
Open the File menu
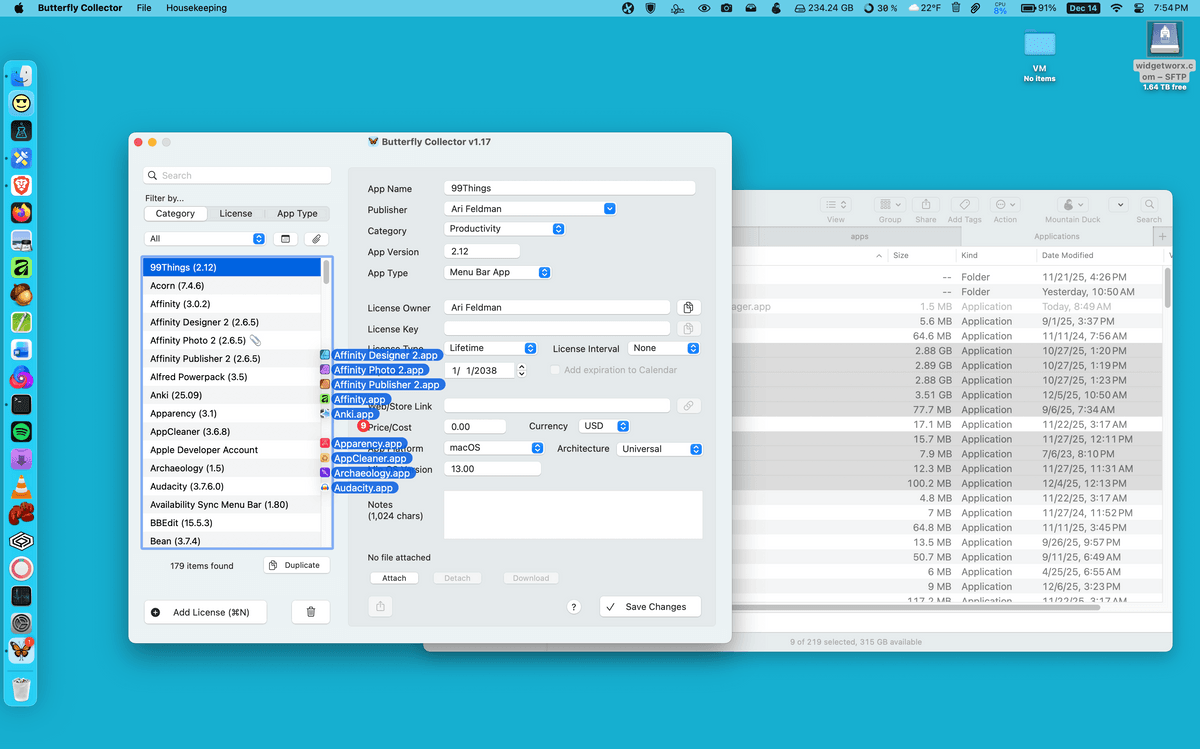click(144, 8)
